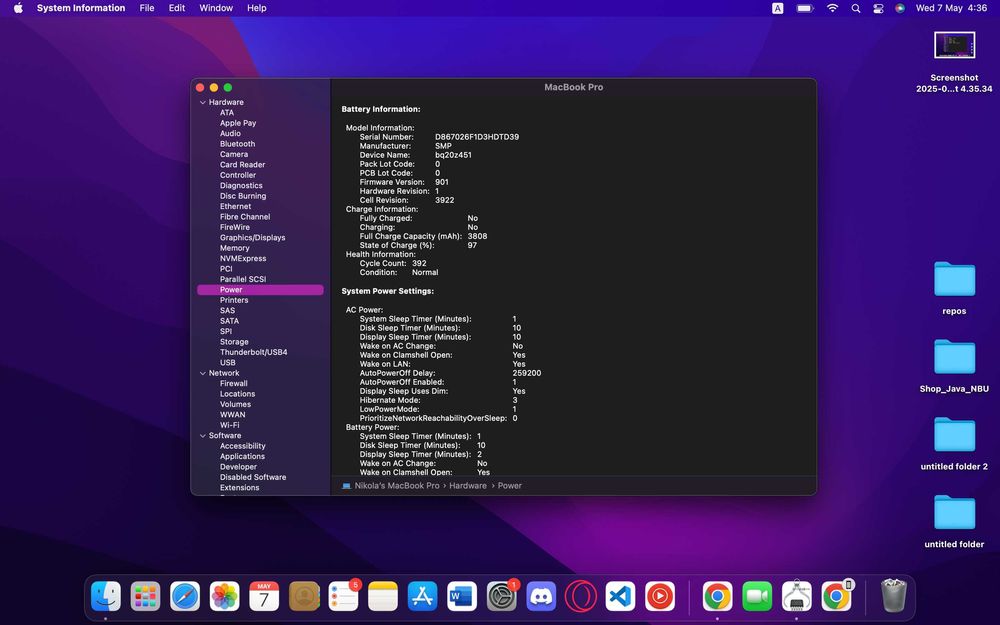Launch Microsoft Word from Dock
Image resolution: width=1000 pixels, height=625 pixels.
(x=462, y=597)
